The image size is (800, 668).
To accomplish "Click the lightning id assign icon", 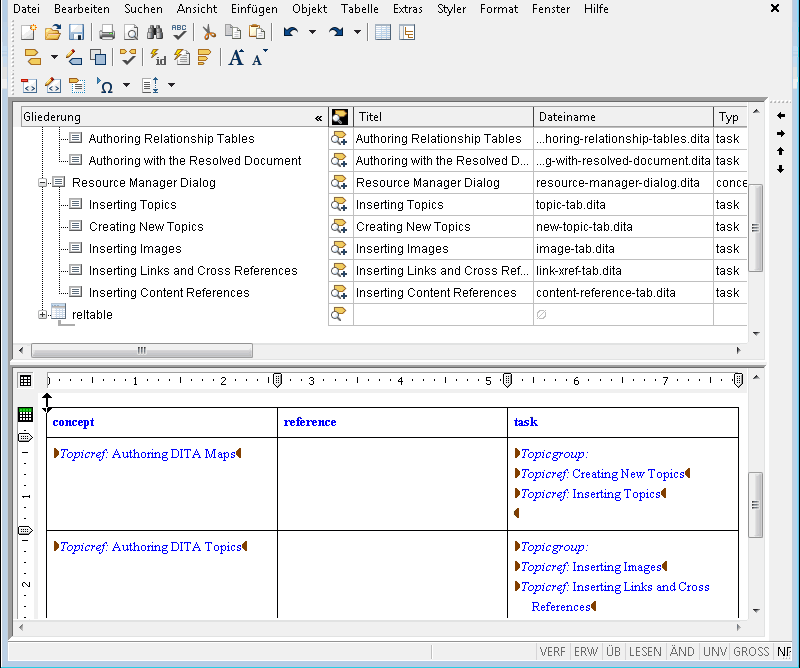I will point(158,57).
